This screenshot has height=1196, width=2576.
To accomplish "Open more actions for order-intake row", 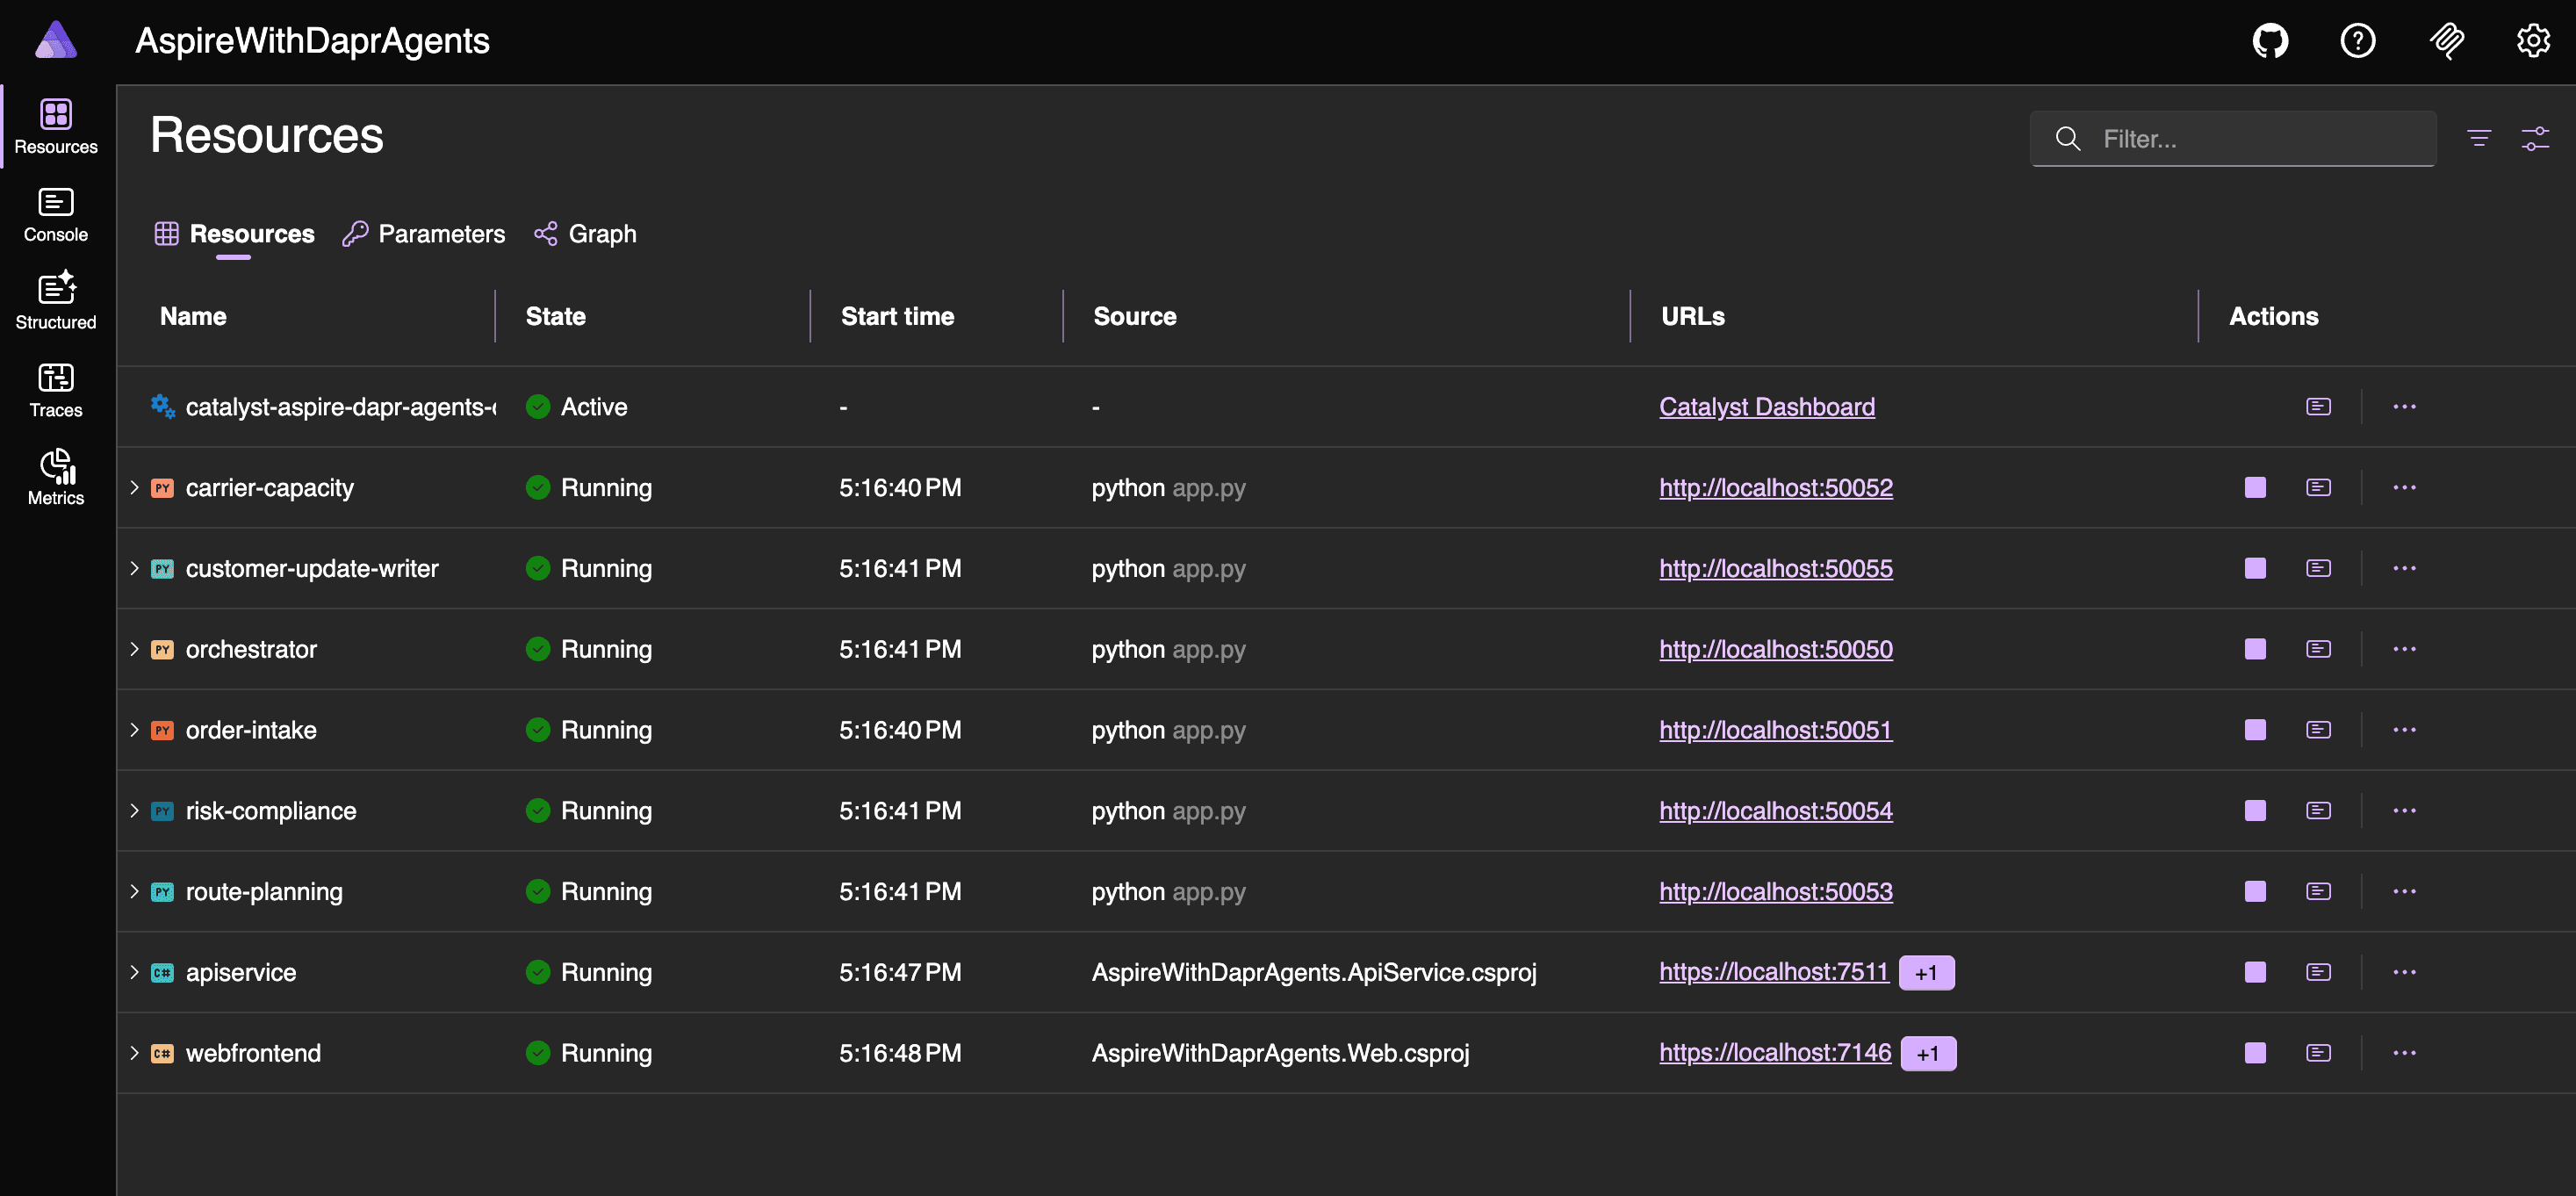I will pos(2404,730).
